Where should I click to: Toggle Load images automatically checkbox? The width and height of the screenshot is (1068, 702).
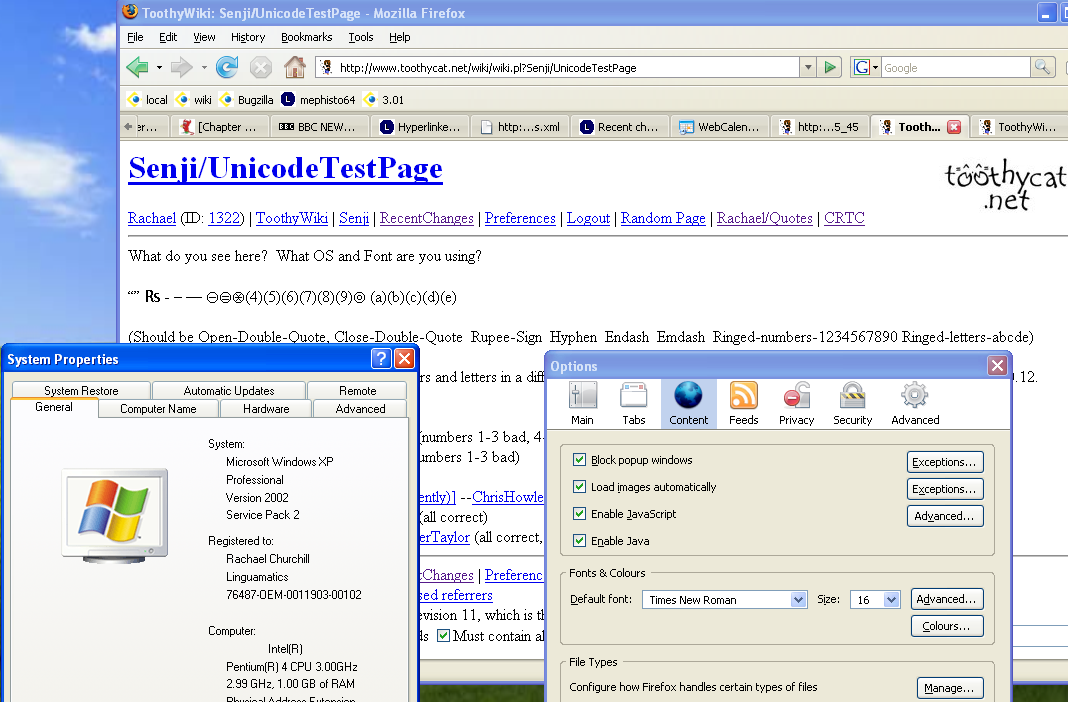point(579,487)
